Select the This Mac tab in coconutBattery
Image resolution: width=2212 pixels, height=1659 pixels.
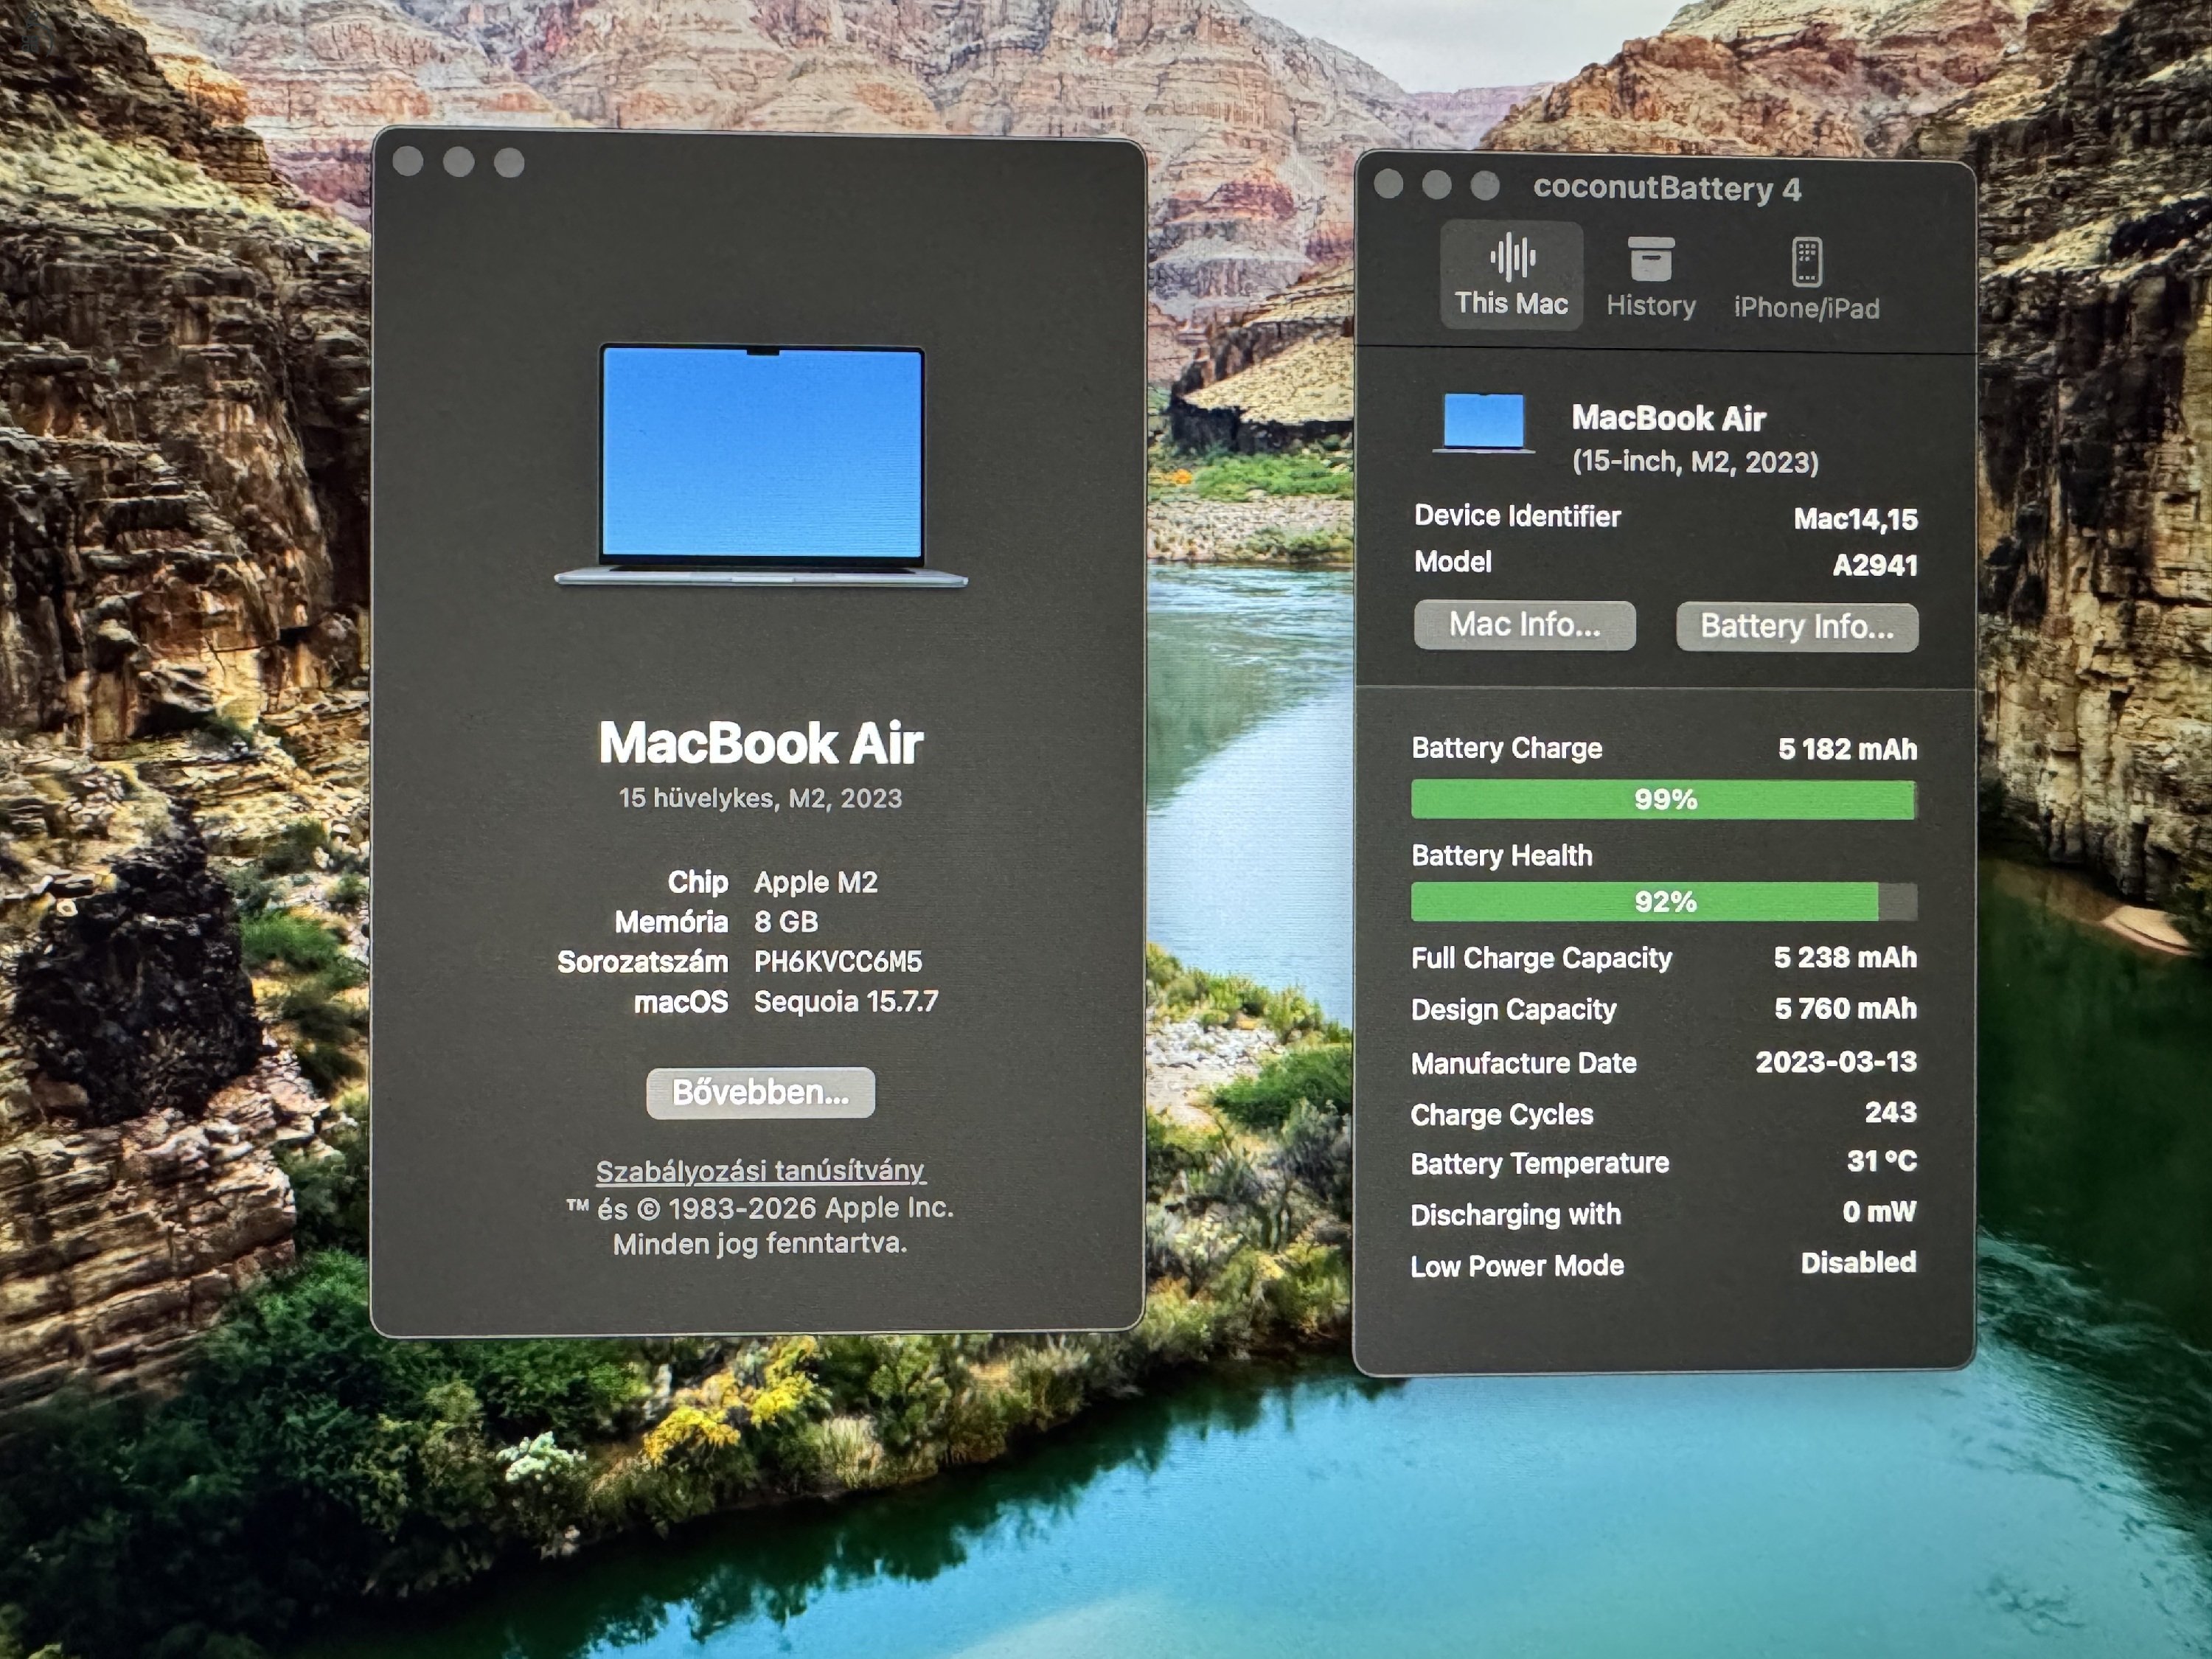[x=1511, y=276]
